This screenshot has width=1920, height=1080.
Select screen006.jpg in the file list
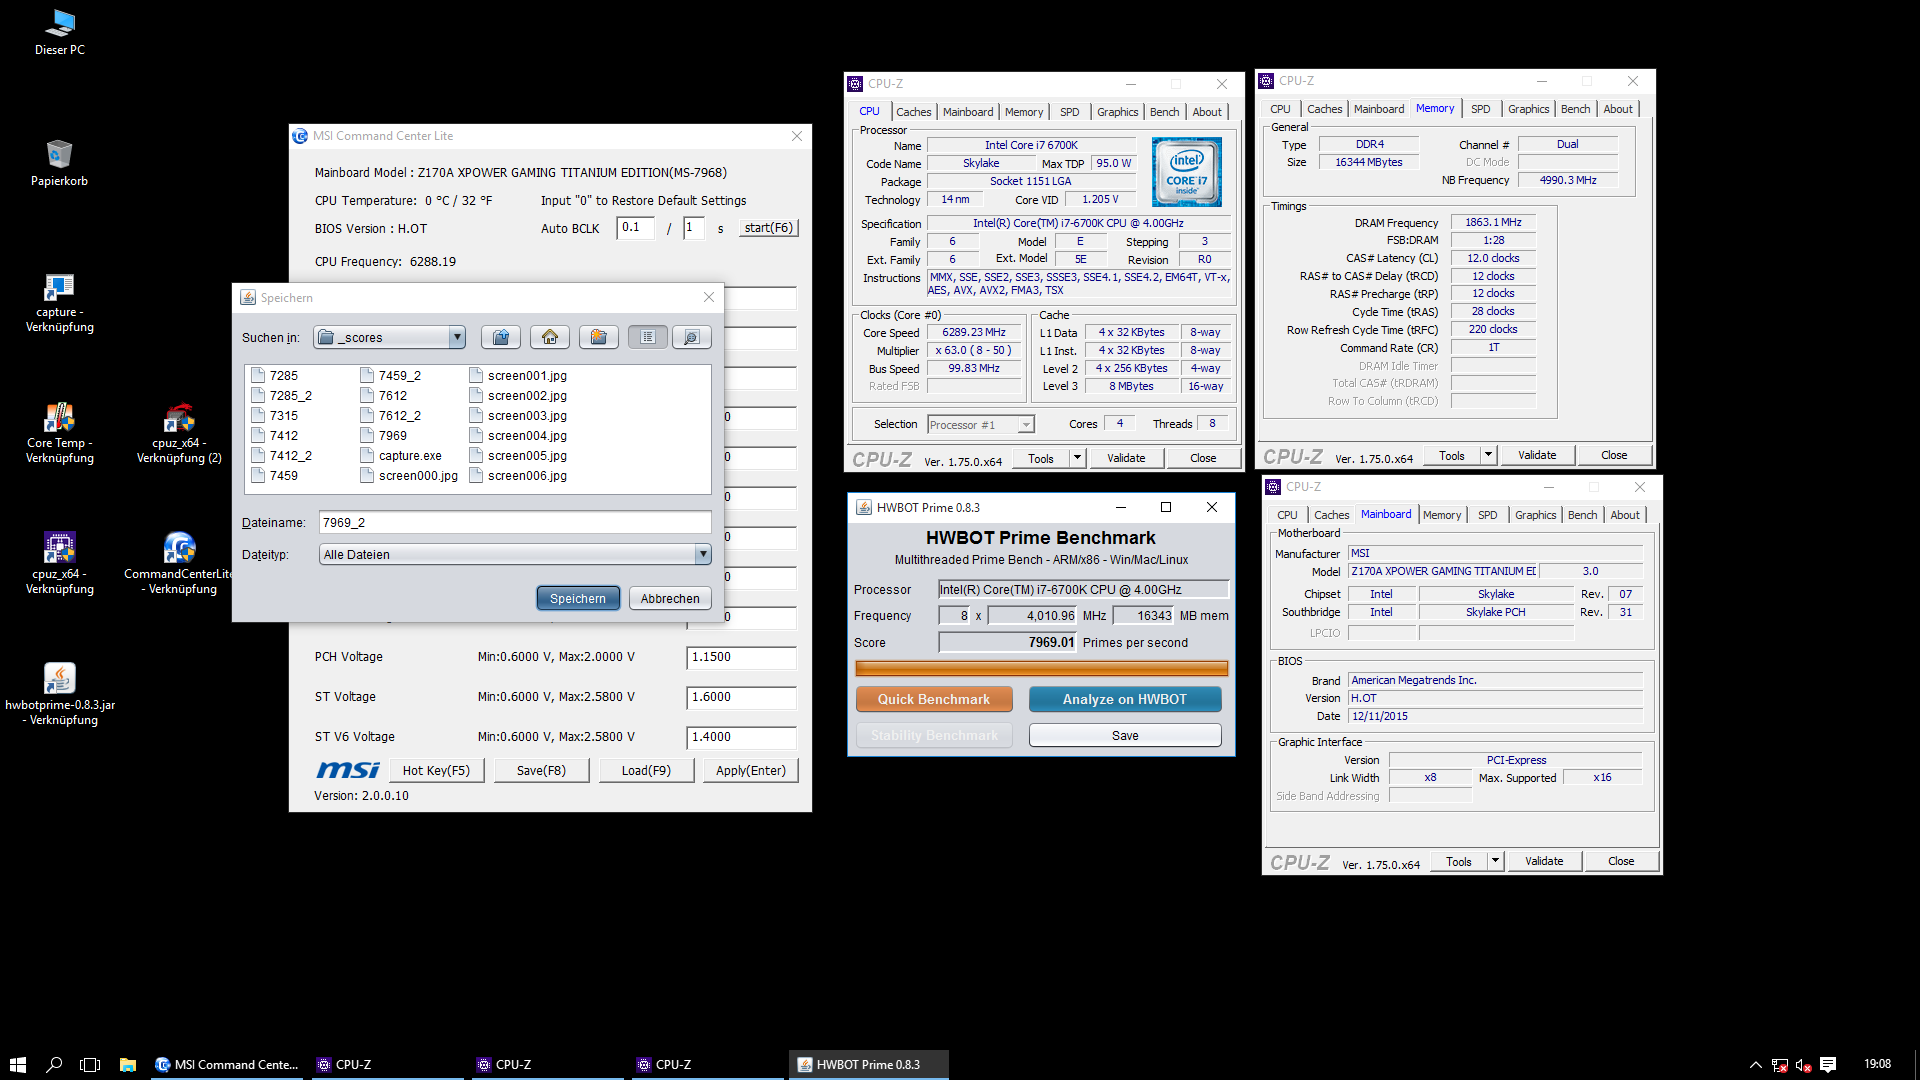tap(518, 475)
